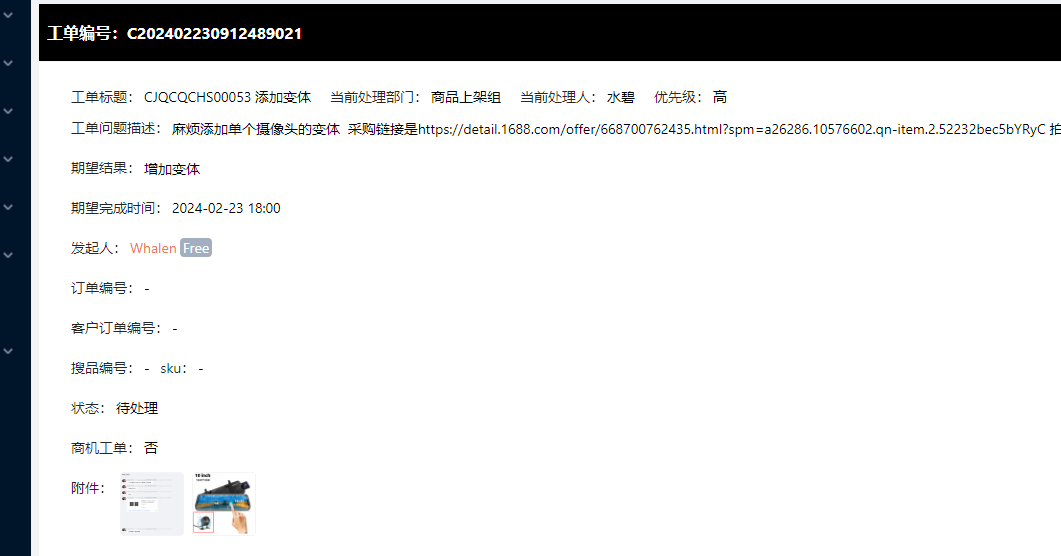Expand the third sidebar chevron from the top
Screen dimensions: 1061x556
pyautogui.click(x=8, y=111)
